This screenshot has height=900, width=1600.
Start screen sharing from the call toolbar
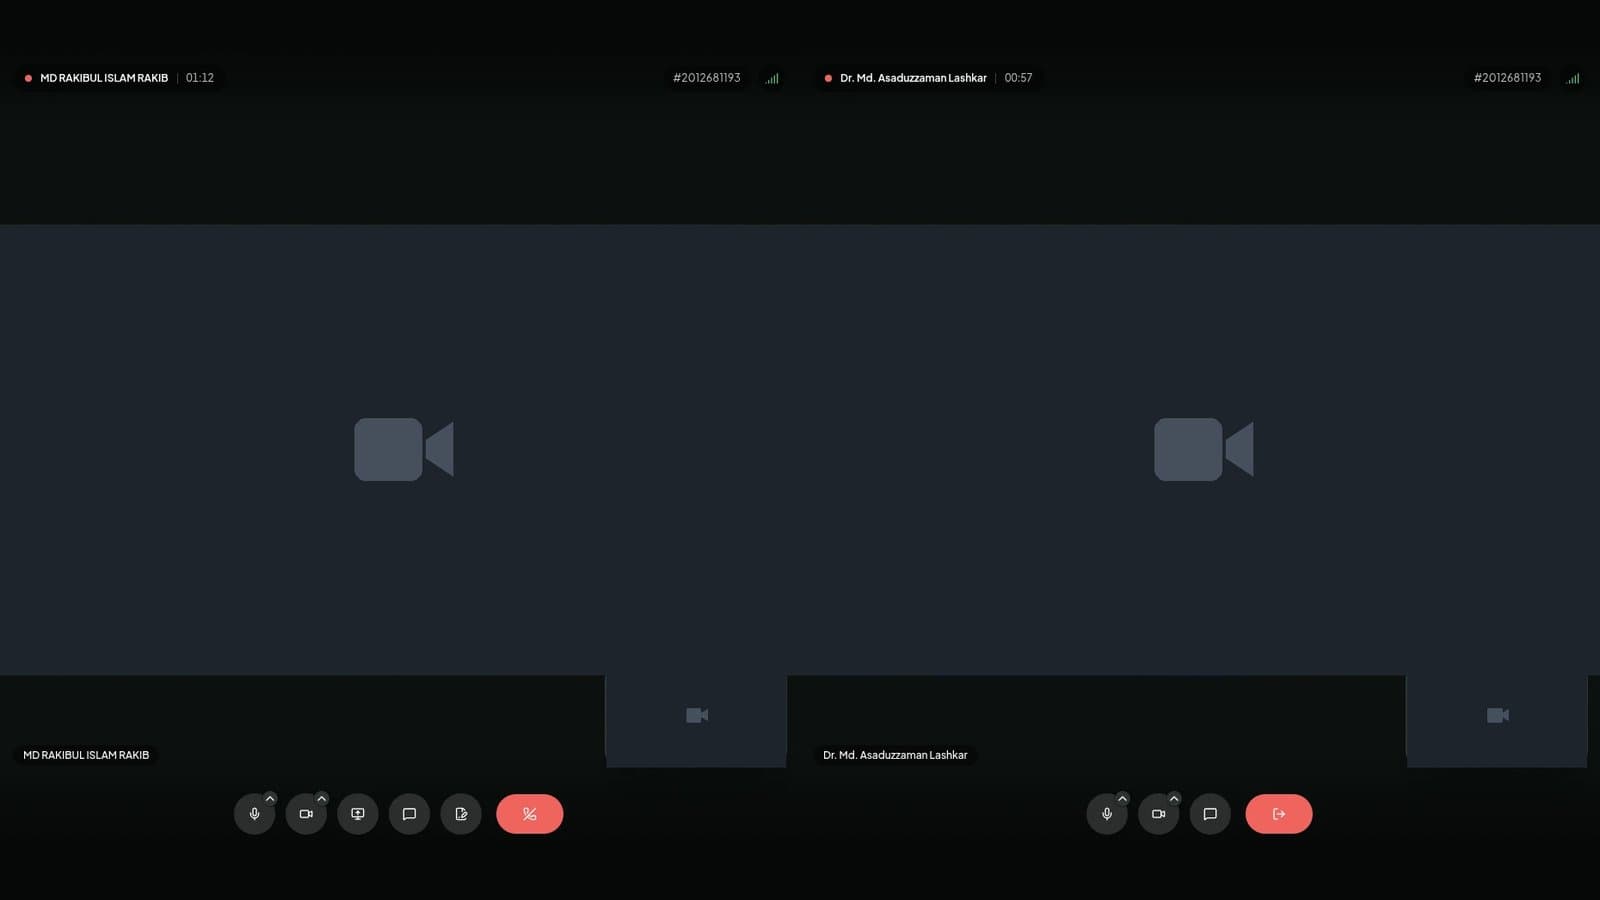click(x=358, y=814)
